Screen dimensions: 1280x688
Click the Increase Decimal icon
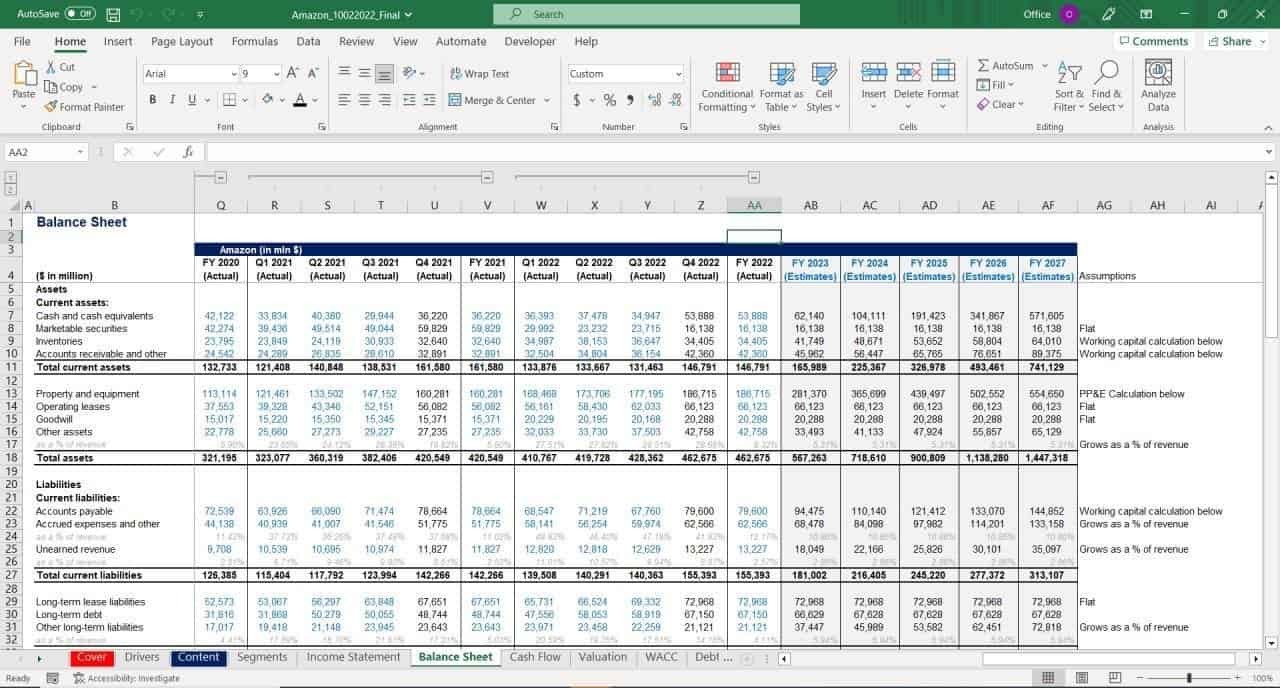654,99
